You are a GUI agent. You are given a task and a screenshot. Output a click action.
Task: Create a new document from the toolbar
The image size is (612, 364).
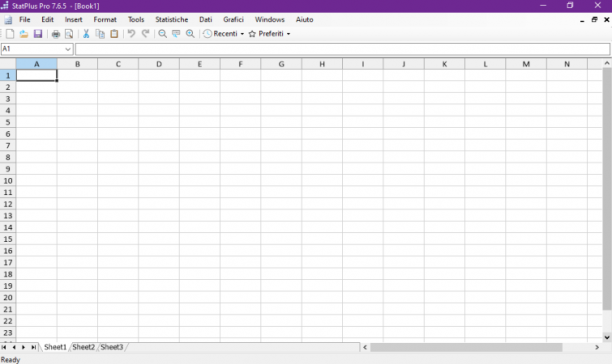pos(10,34)
